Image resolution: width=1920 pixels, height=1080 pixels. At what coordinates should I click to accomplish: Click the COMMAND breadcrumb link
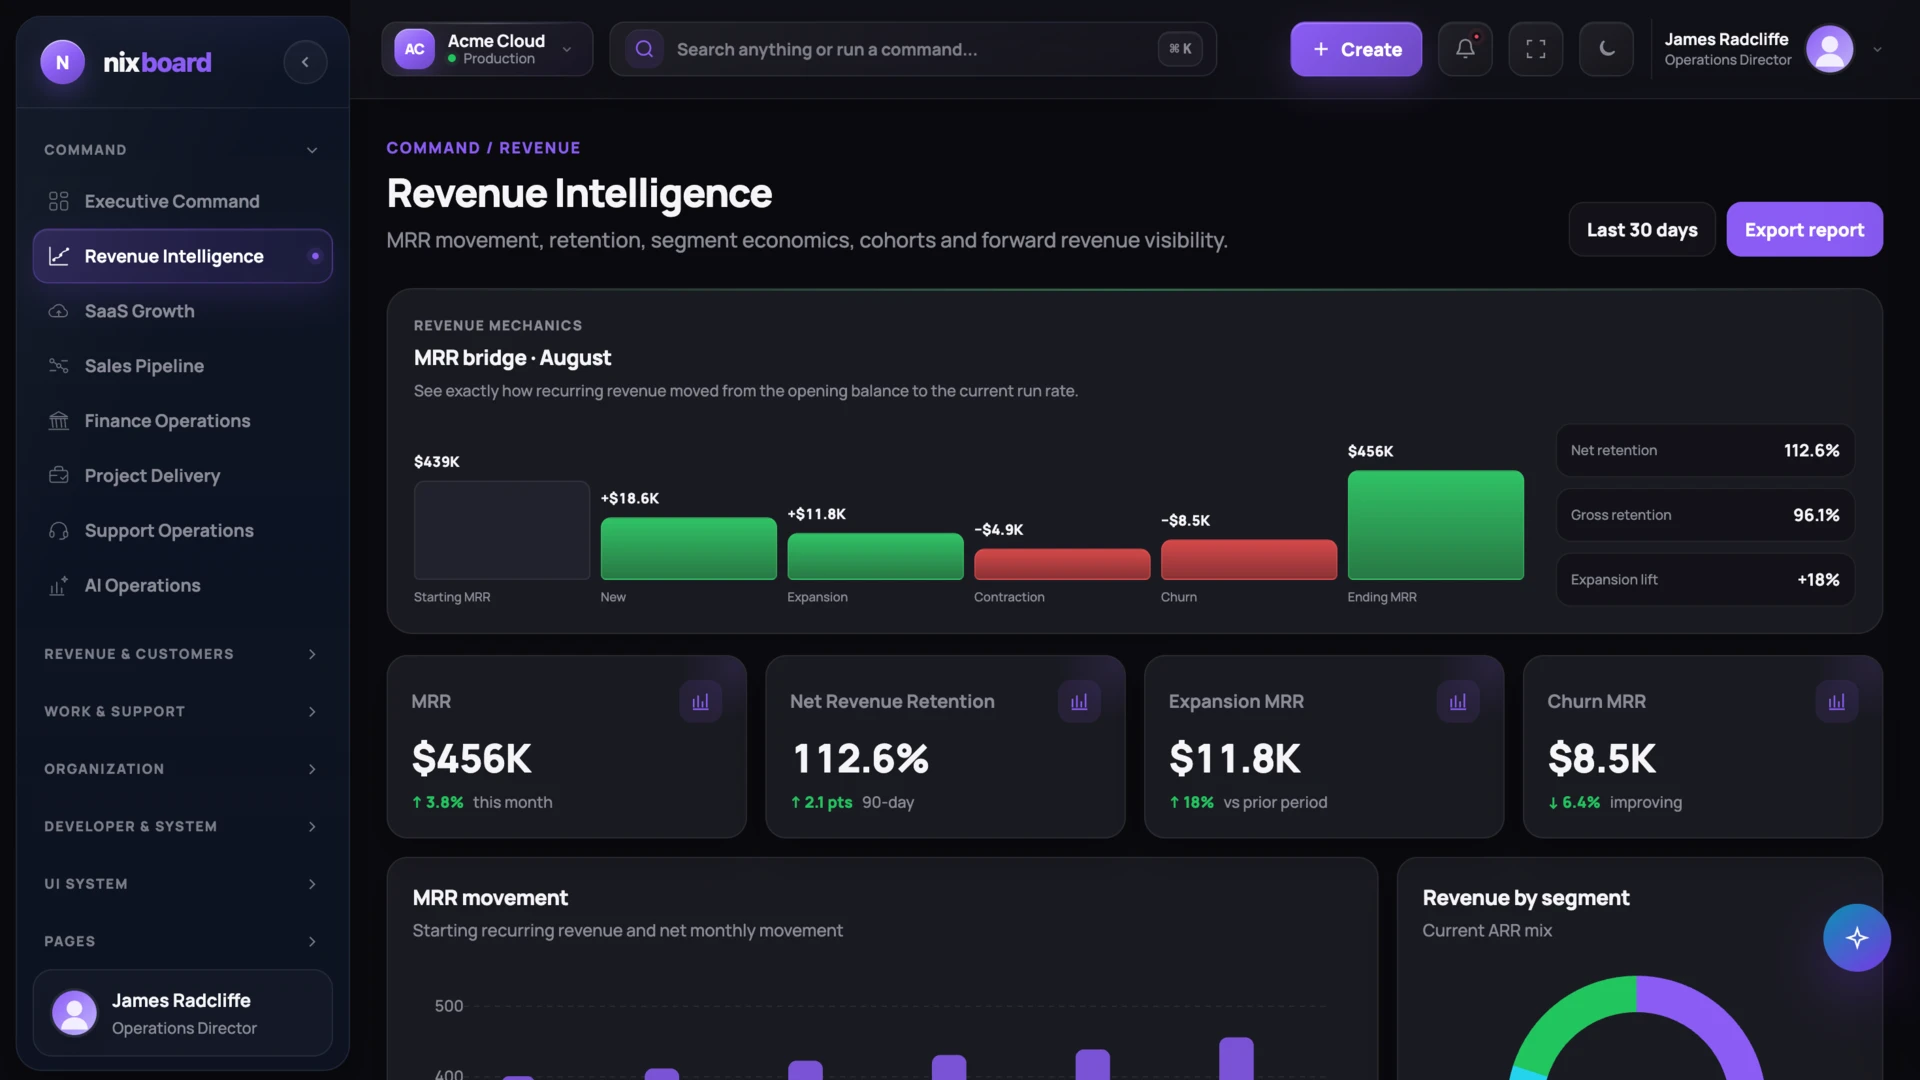[x=433, y=147]
